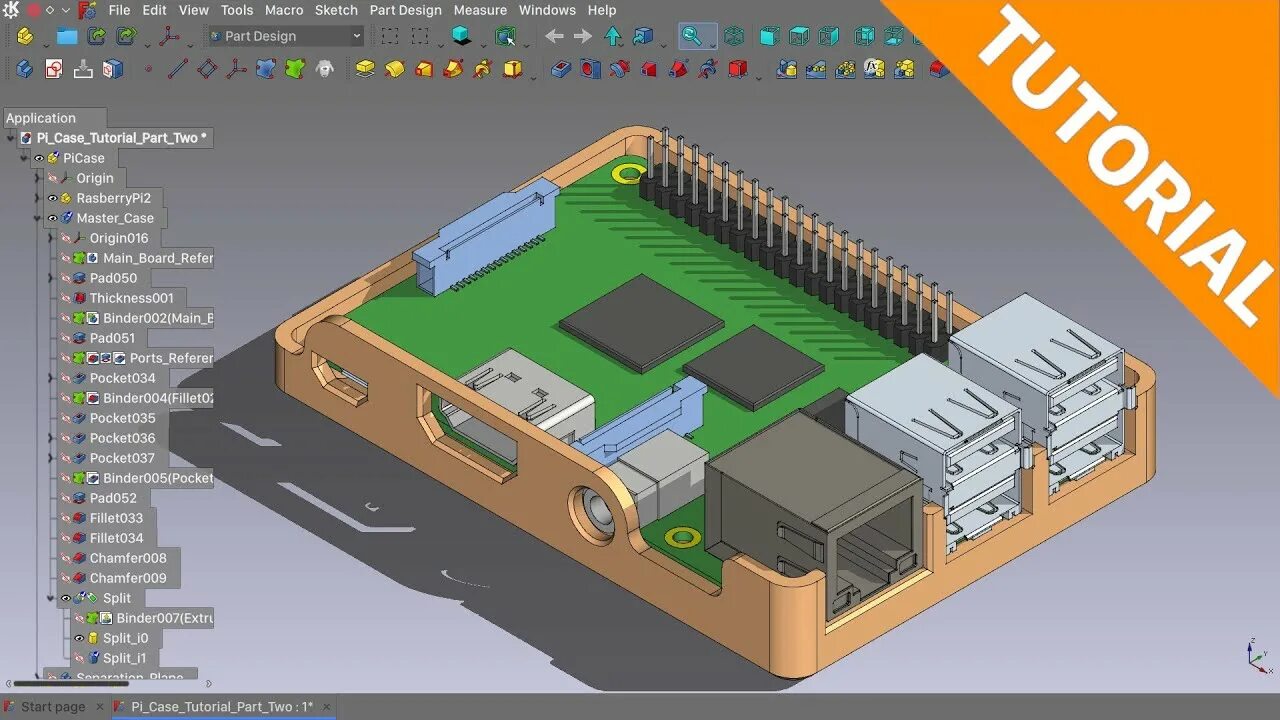Click the Pocket tool icon
The width and height of the screenshot is (1280, 720).
[x=561, y=69]
